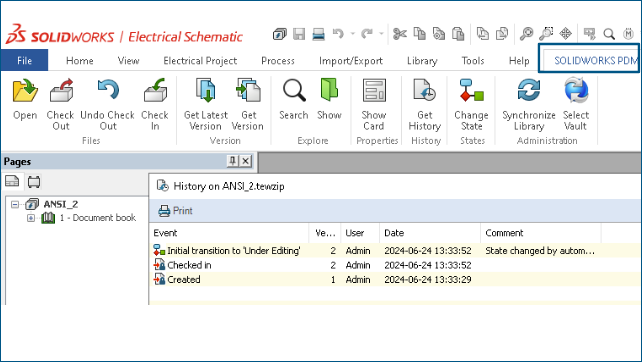Image resolution: width=642 pixels, height=362 pixels.
Task: Click the Check Out icon
Action: [61, 91]
